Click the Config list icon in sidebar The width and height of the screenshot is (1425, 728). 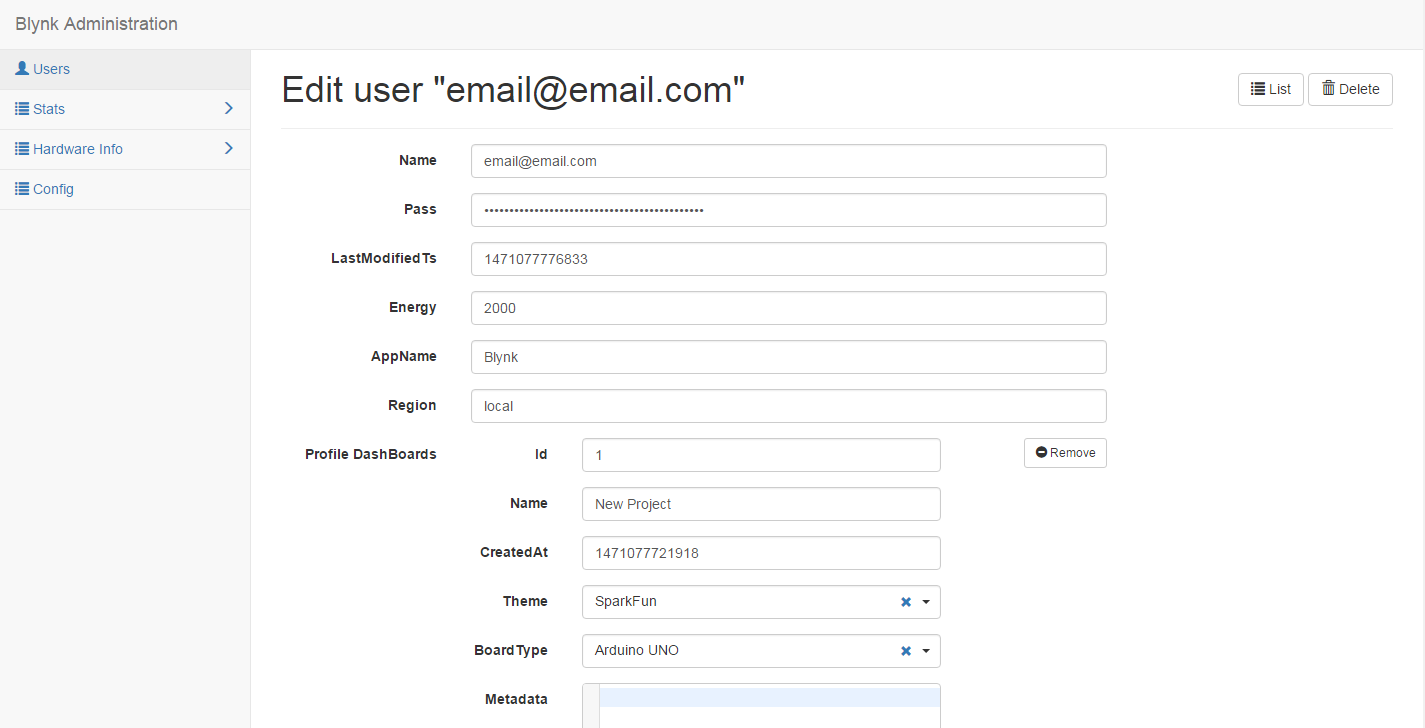22,189
